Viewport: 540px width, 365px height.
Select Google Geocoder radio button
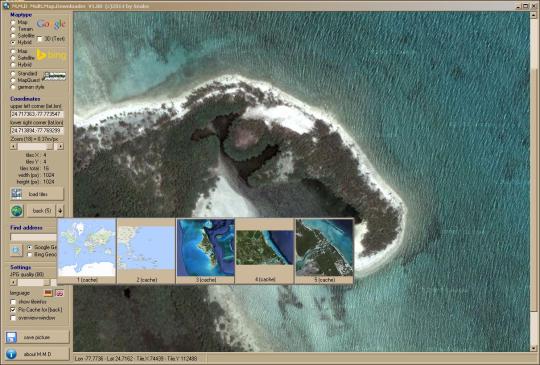pos(30,247)
